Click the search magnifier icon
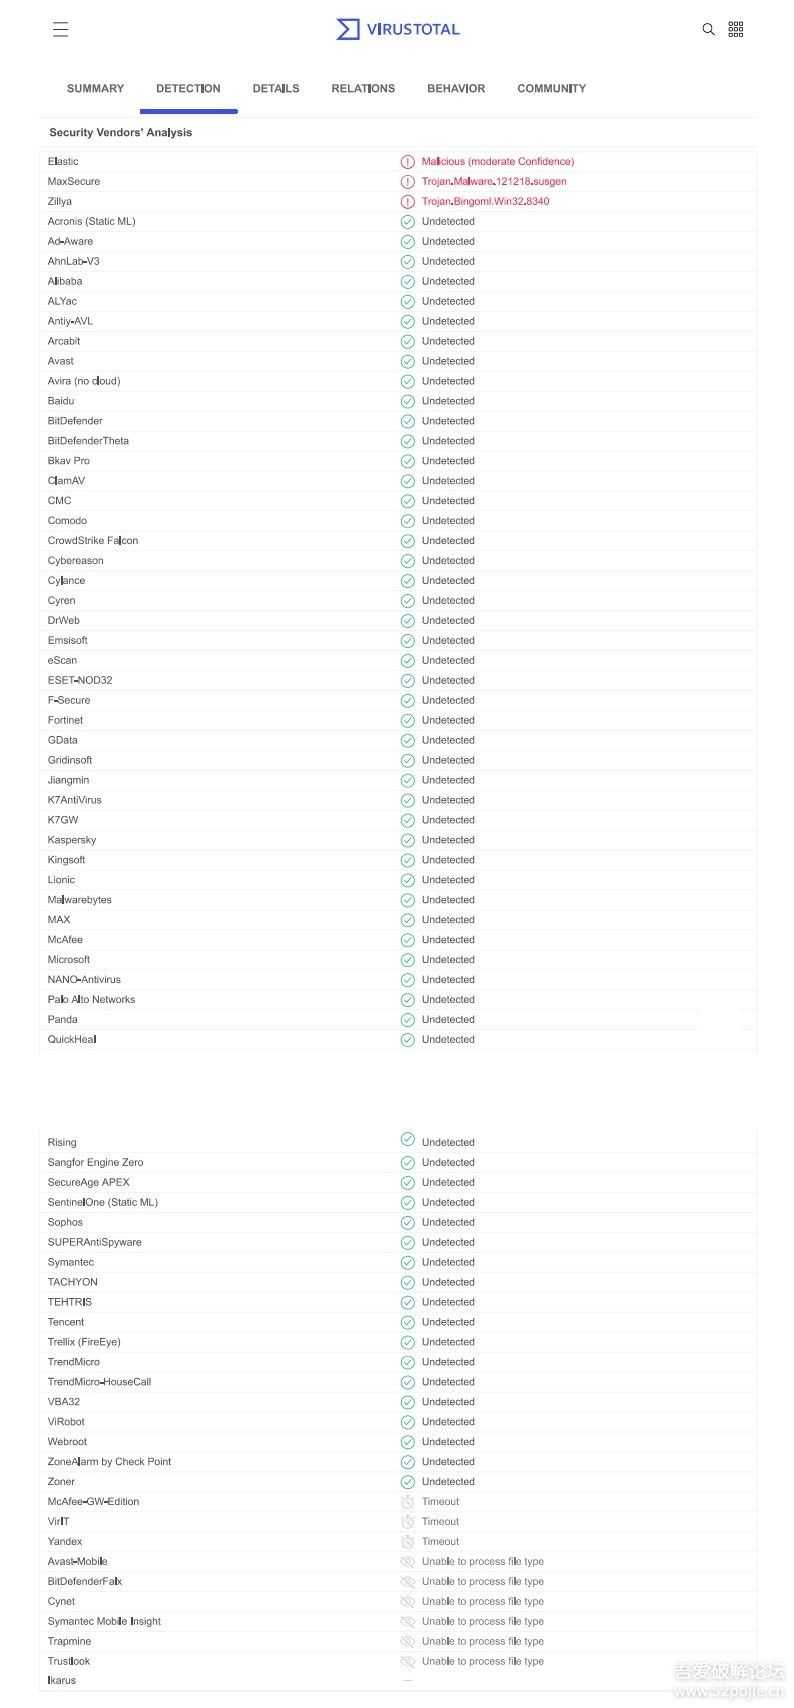 coord(708,29)
